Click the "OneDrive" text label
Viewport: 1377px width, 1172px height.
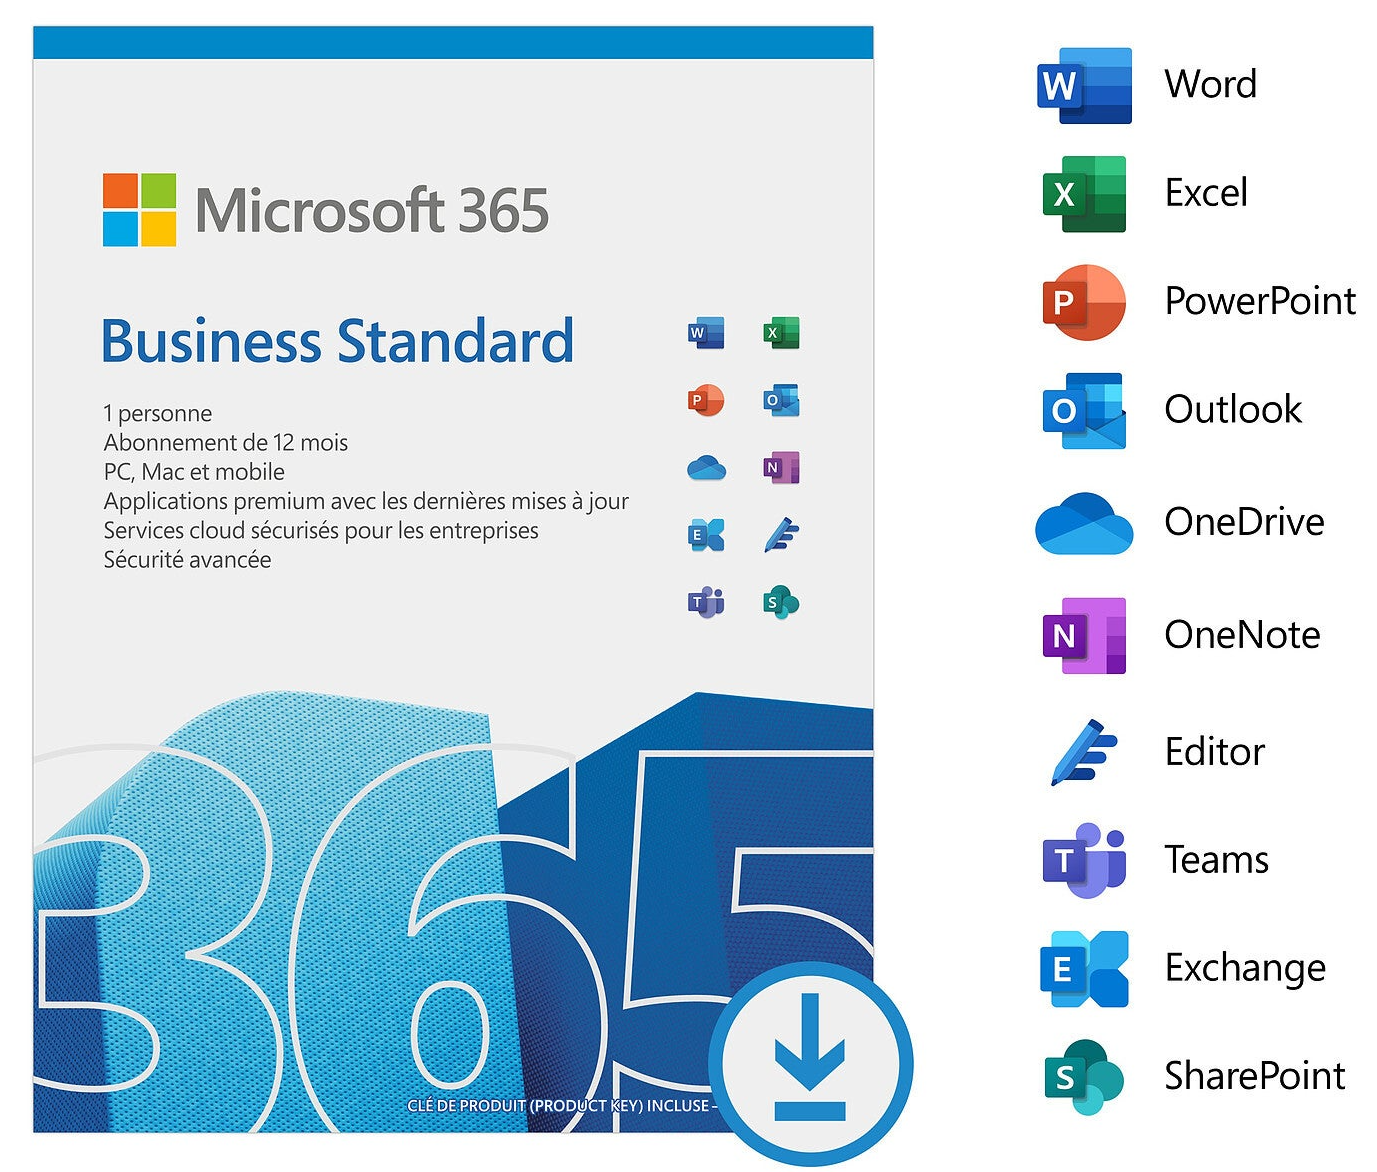pyautogui.click(x=1244, y=521)
